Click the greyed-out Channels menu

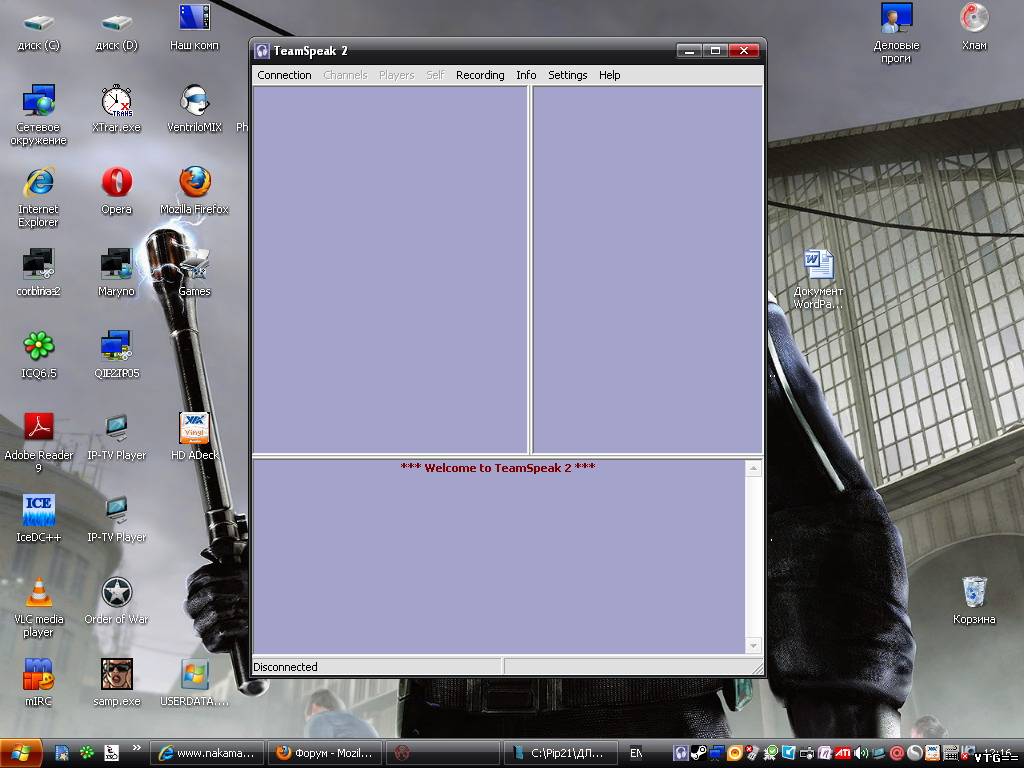[345, 75]
